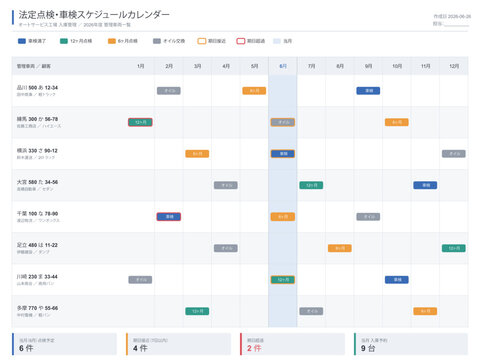Open overdue January 12-month chip for 練馬 300
This screenshot has width=480, height=360.
(140, 122)
